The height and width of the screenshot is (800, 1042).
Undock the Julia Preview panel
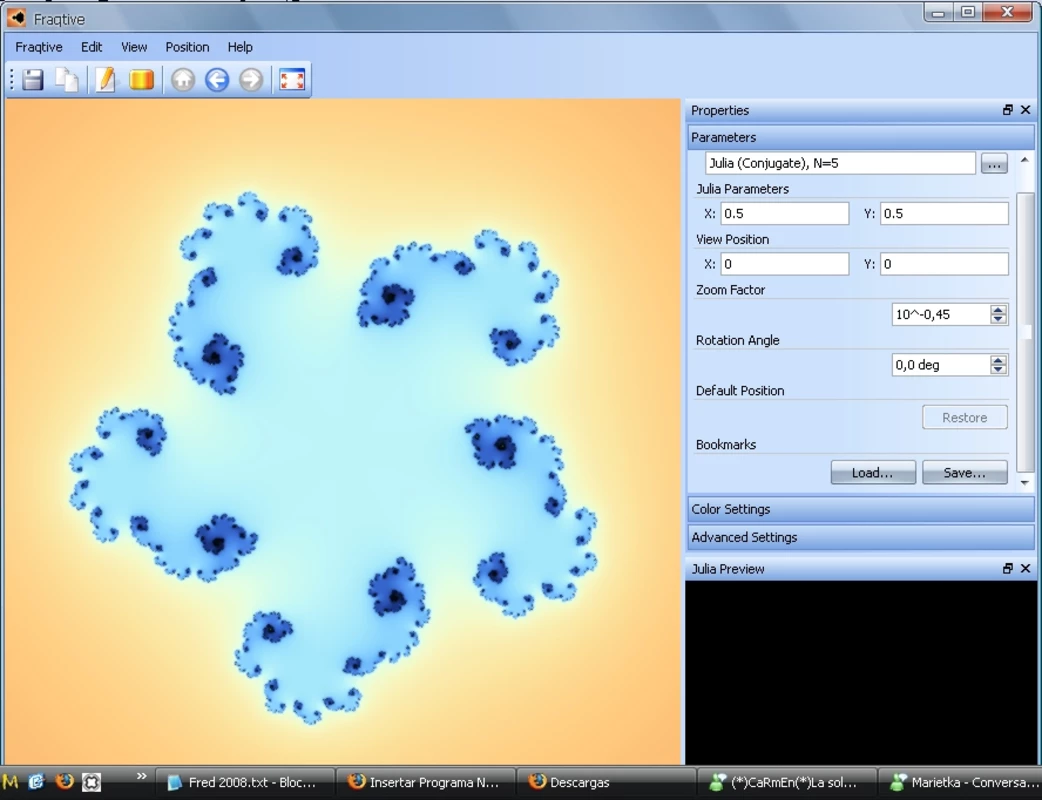pyautogui.click(x=1007, y=568)
